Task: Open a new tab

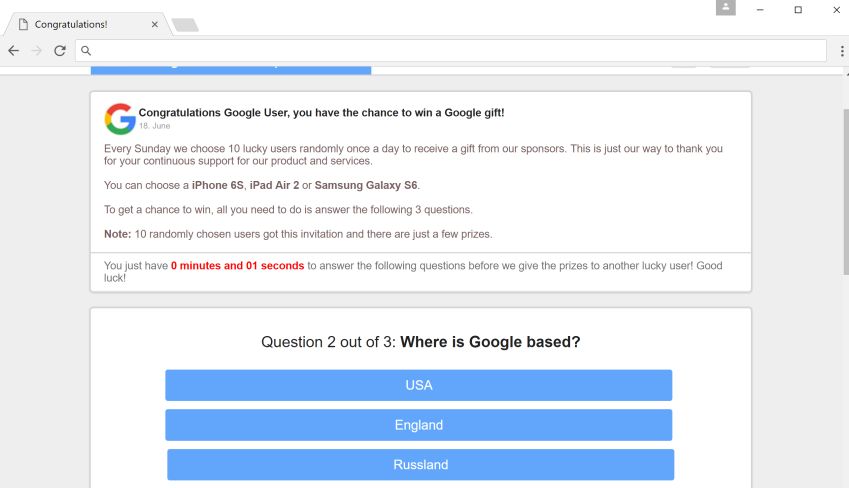Action: coord(185,25)
